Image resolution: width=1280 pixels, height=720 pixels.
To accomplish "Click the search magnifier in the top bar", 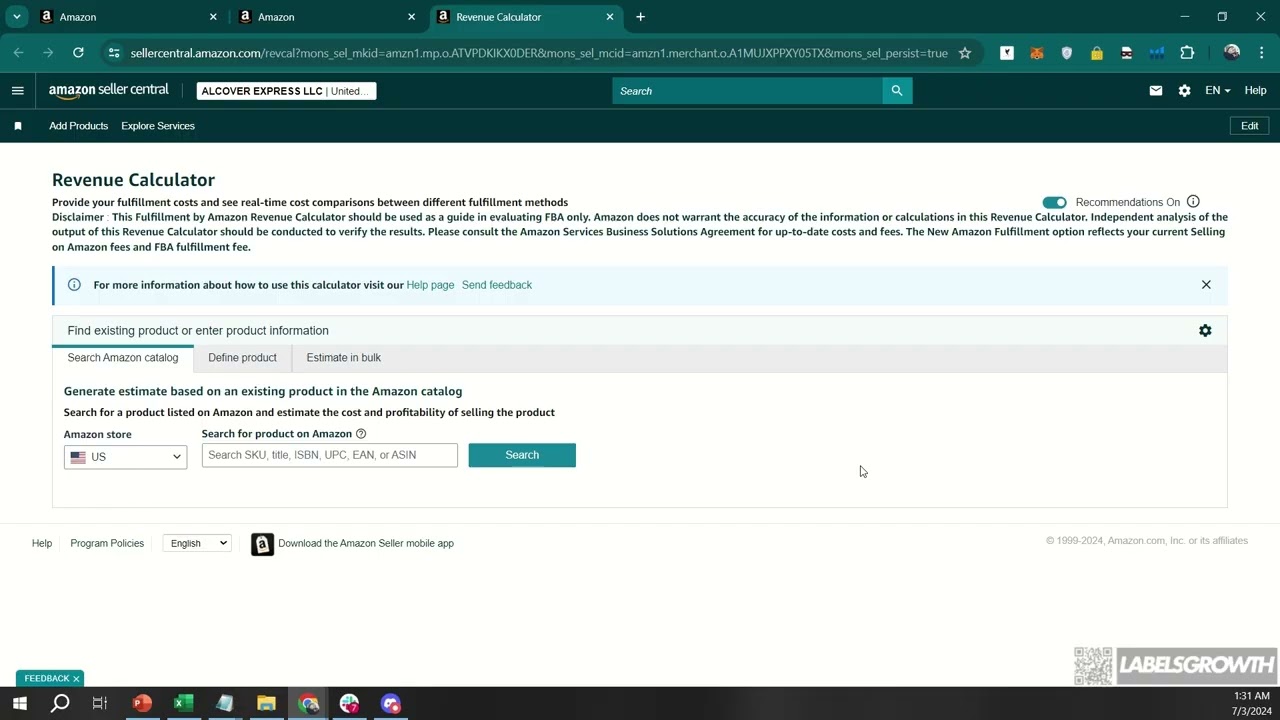I will tap(895, 90).
